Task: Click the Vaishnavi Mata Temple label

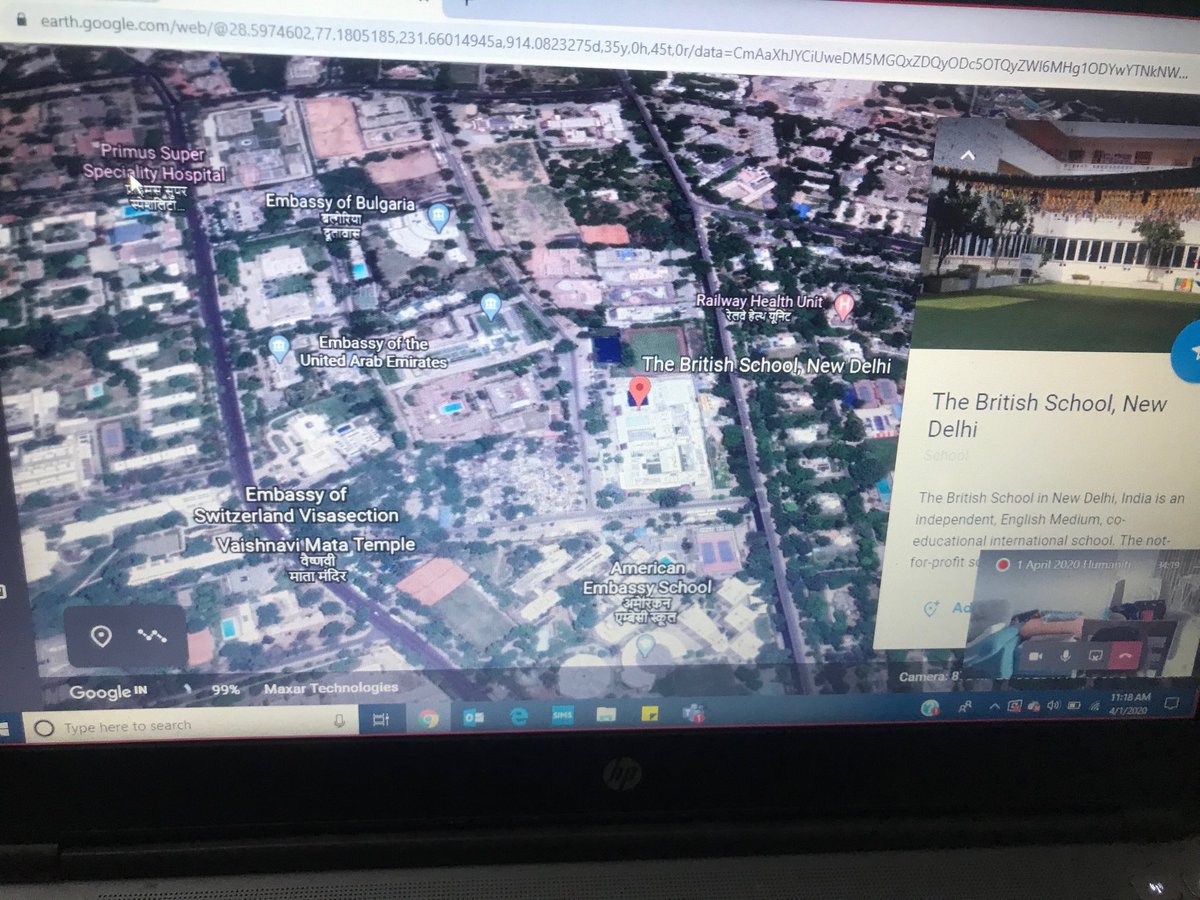Action: tap(315, 545)
